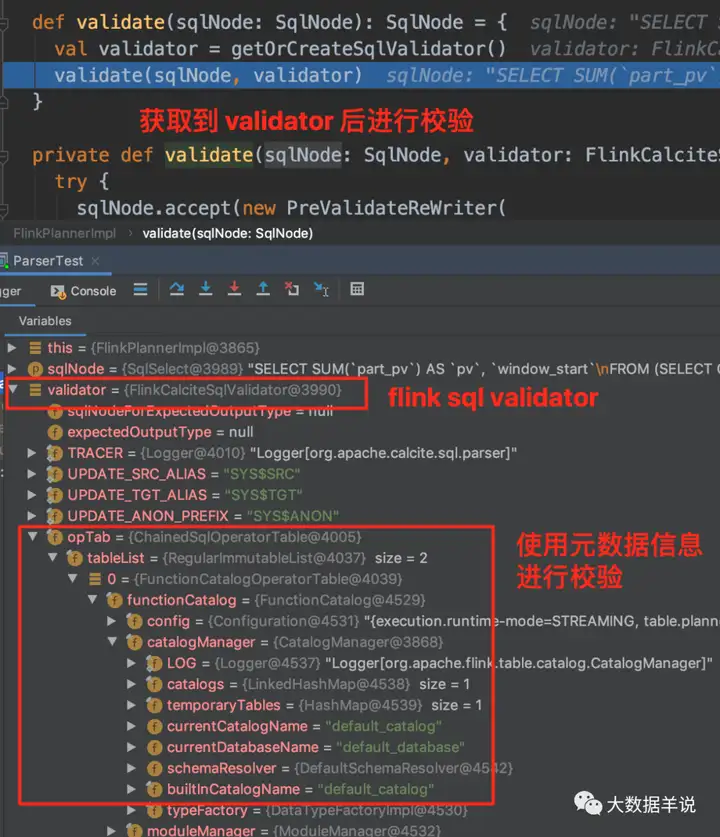Click the private def validate method name

coord(208,155)
